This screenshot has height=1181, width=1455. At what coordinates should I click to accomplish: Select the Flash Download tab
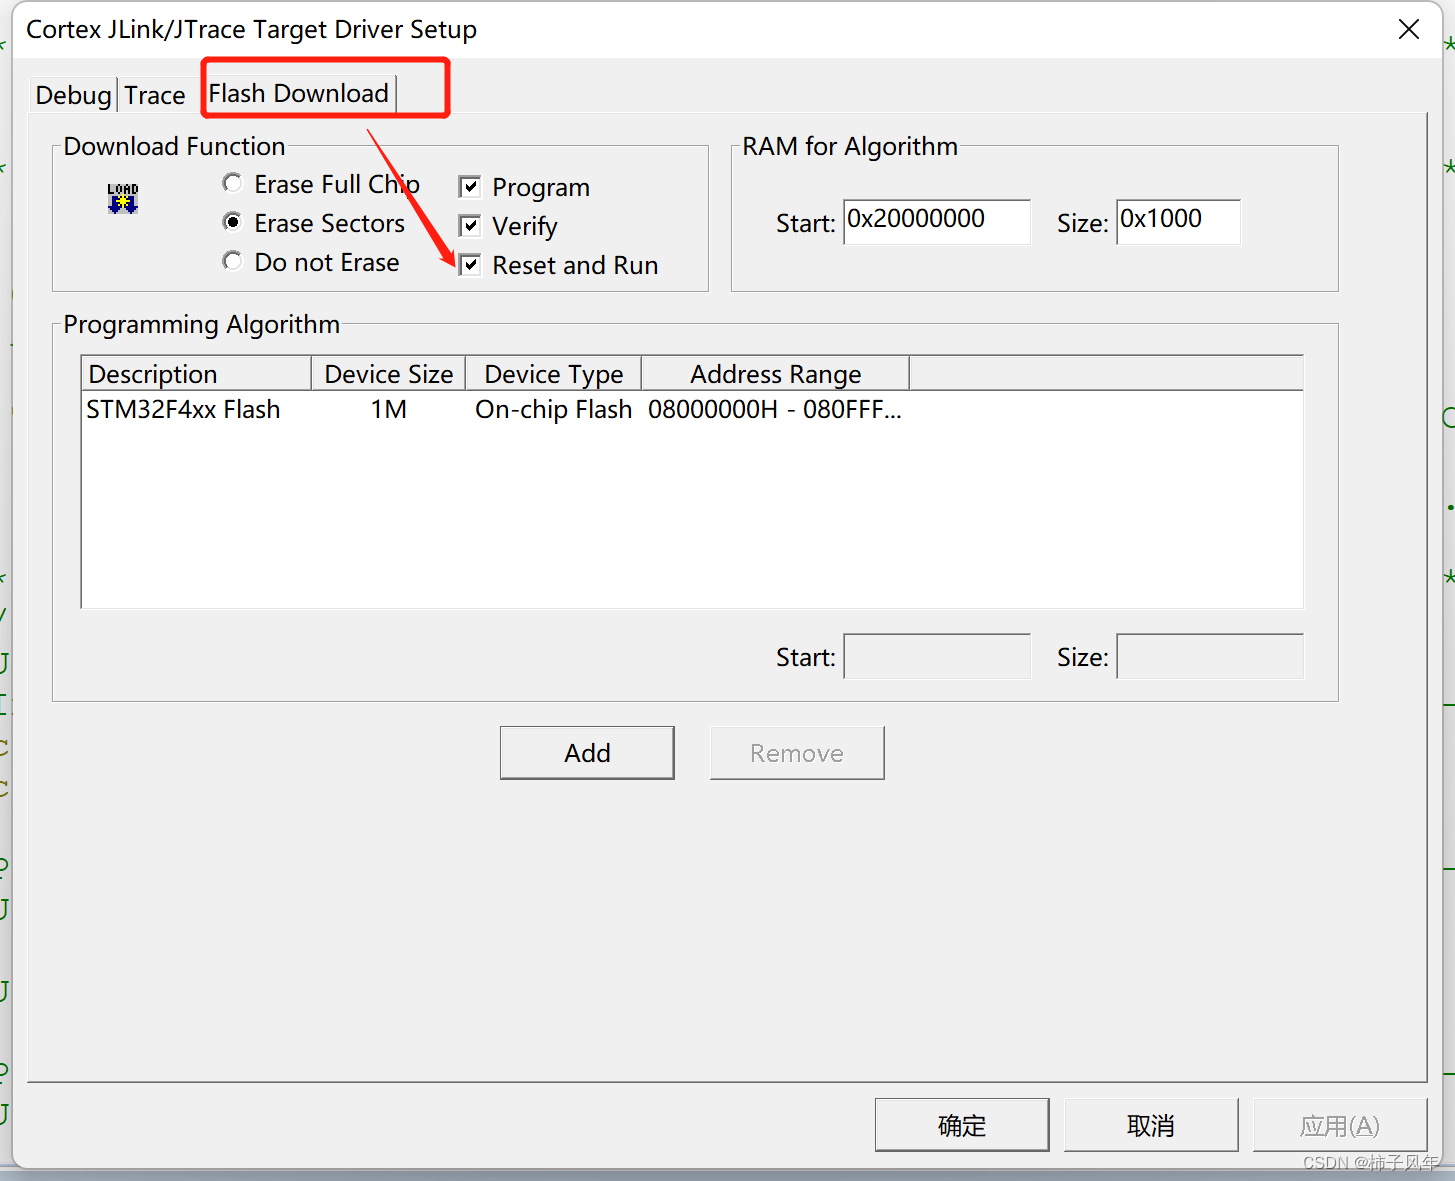click(297, 92)
